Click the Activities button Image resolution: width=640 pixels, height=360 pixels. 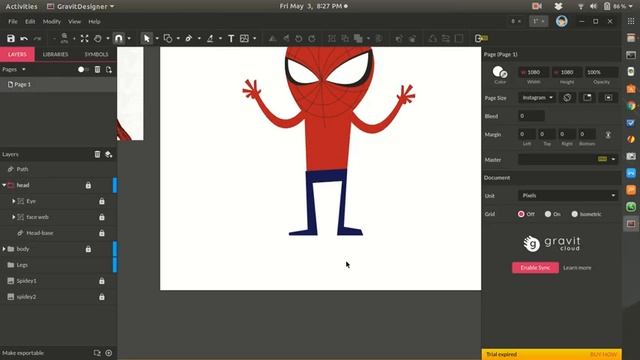21,7
